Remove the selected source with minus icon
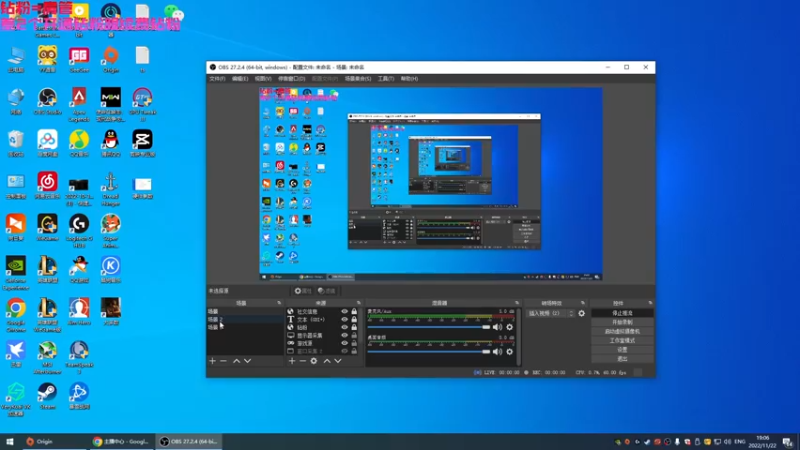The image size is (800, 450). (303, 361)
